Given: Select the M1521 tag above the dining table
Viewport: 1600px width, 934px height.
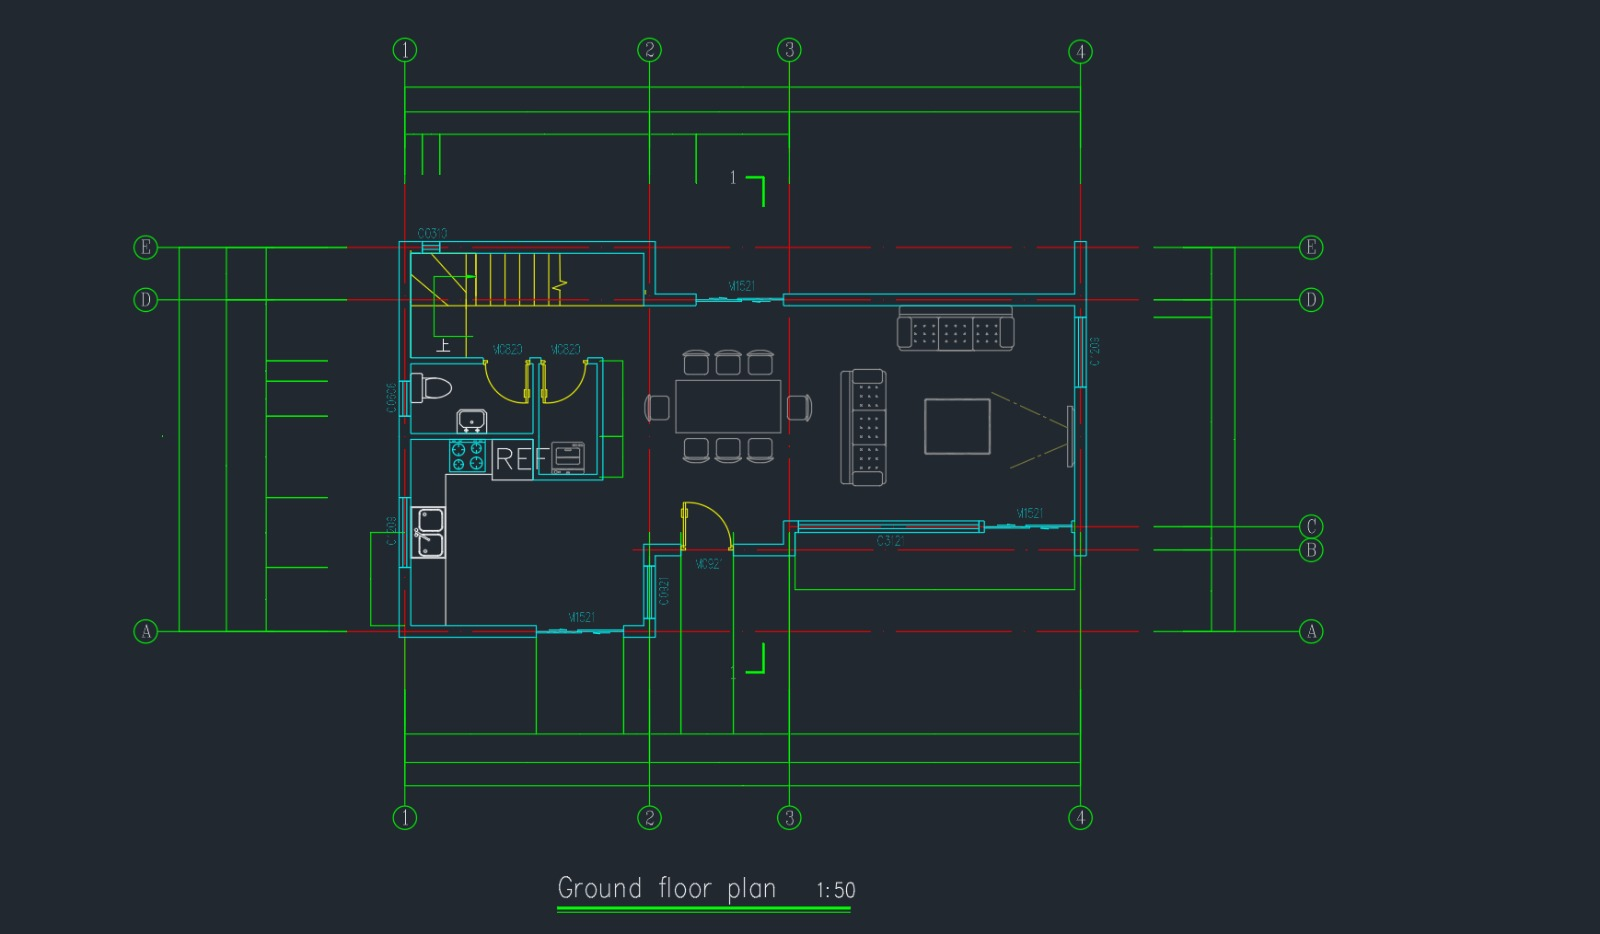Looking at the screenshot, I should (741, 286).
